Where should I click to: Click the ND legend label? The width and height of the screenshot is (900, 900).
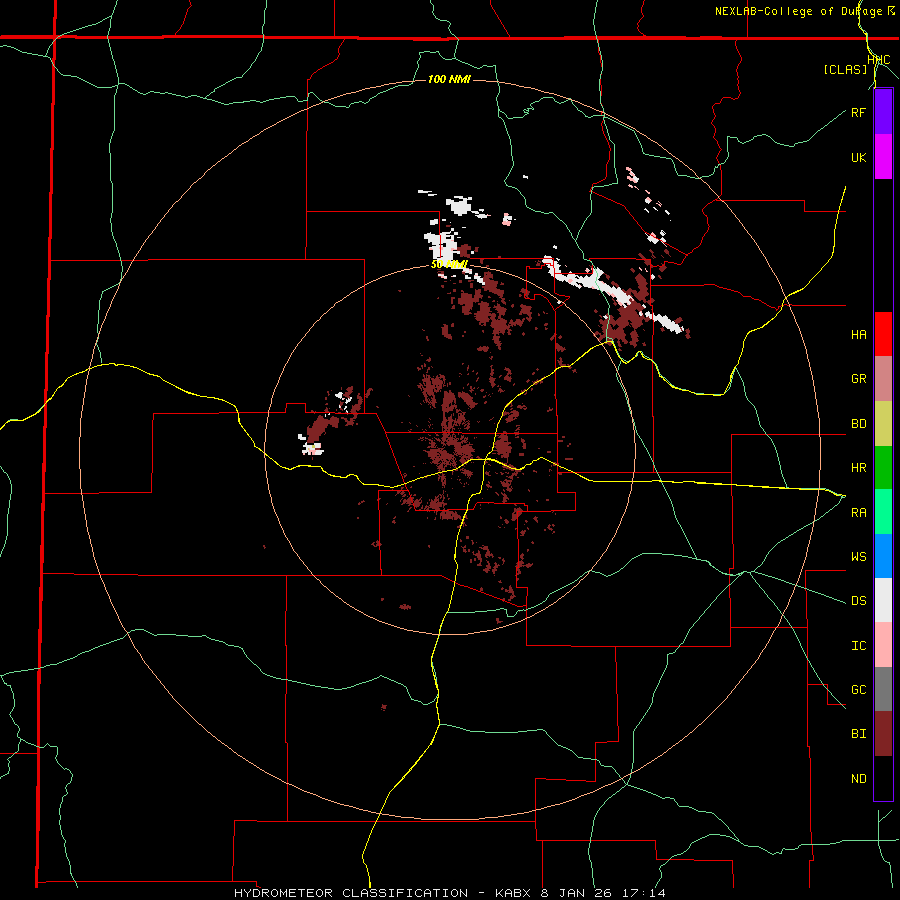click(x=858, y=779)
